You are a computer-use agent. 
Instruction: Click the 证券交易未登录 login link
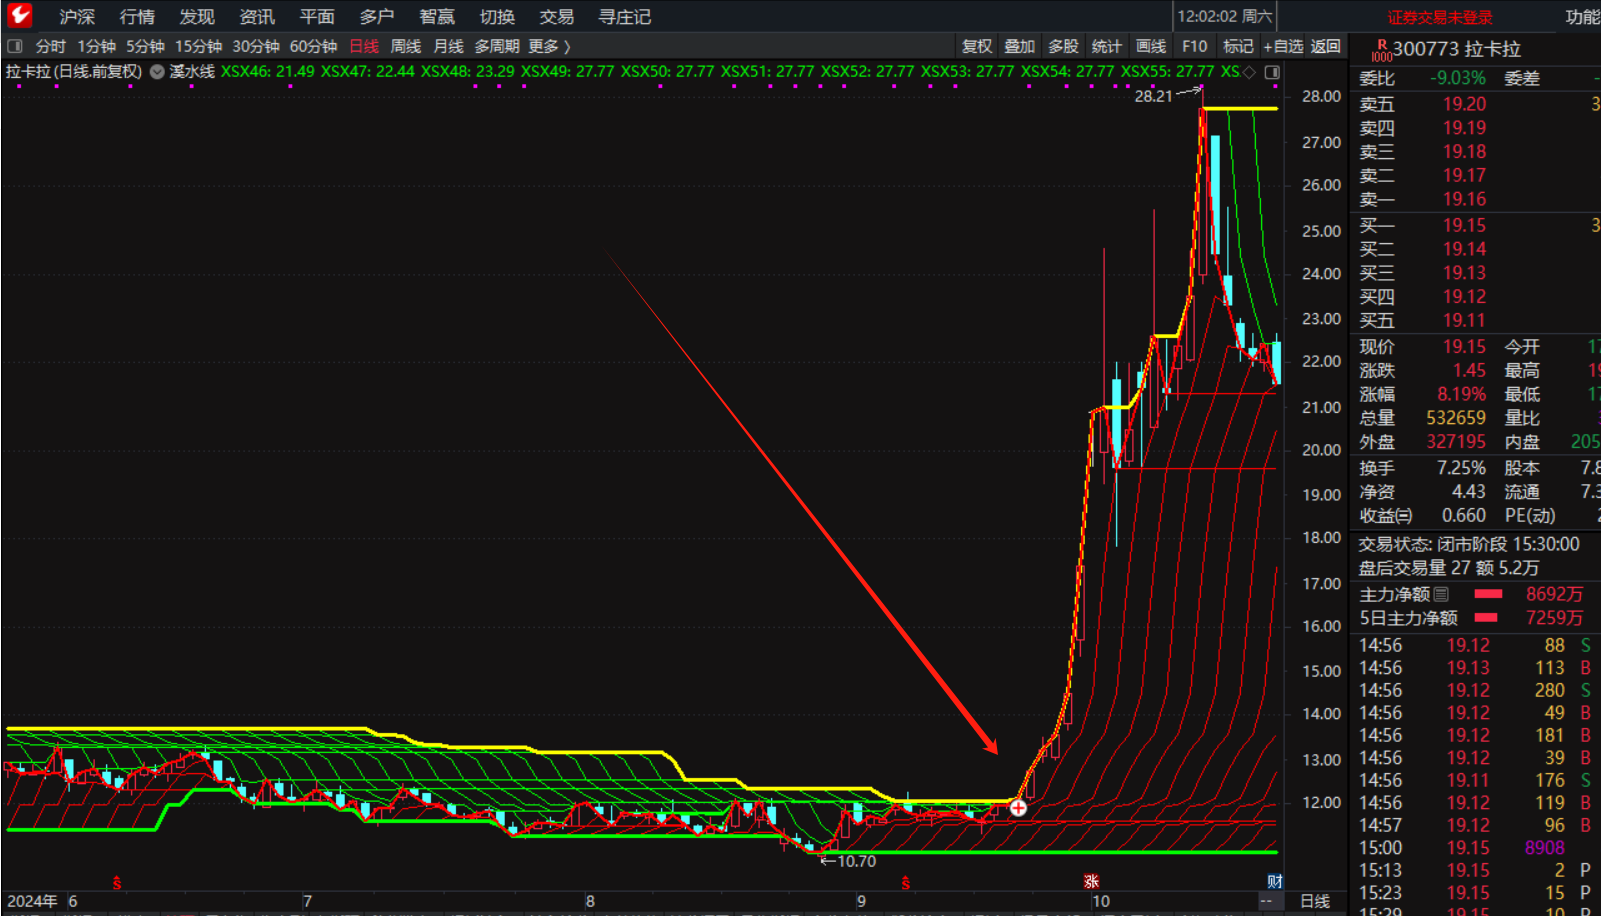point(1439,17)
